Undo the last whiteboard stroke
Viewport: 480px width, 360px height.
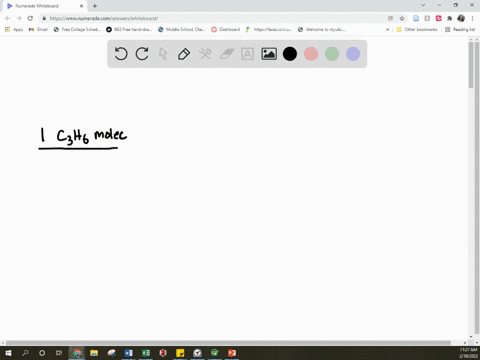click(x=121, y=54)
